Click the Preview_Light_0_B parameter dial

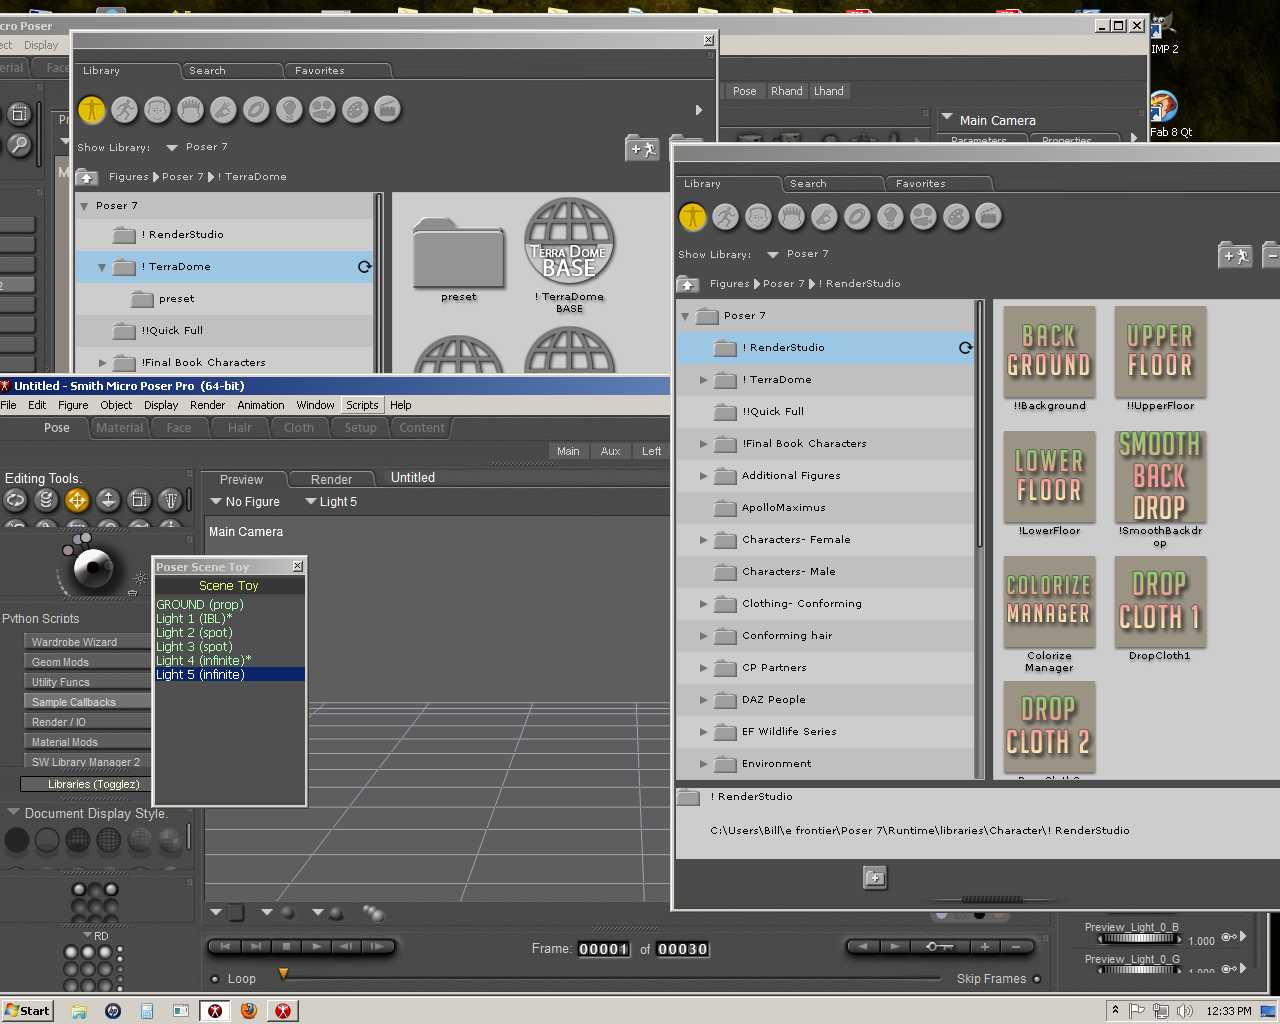1138,939
